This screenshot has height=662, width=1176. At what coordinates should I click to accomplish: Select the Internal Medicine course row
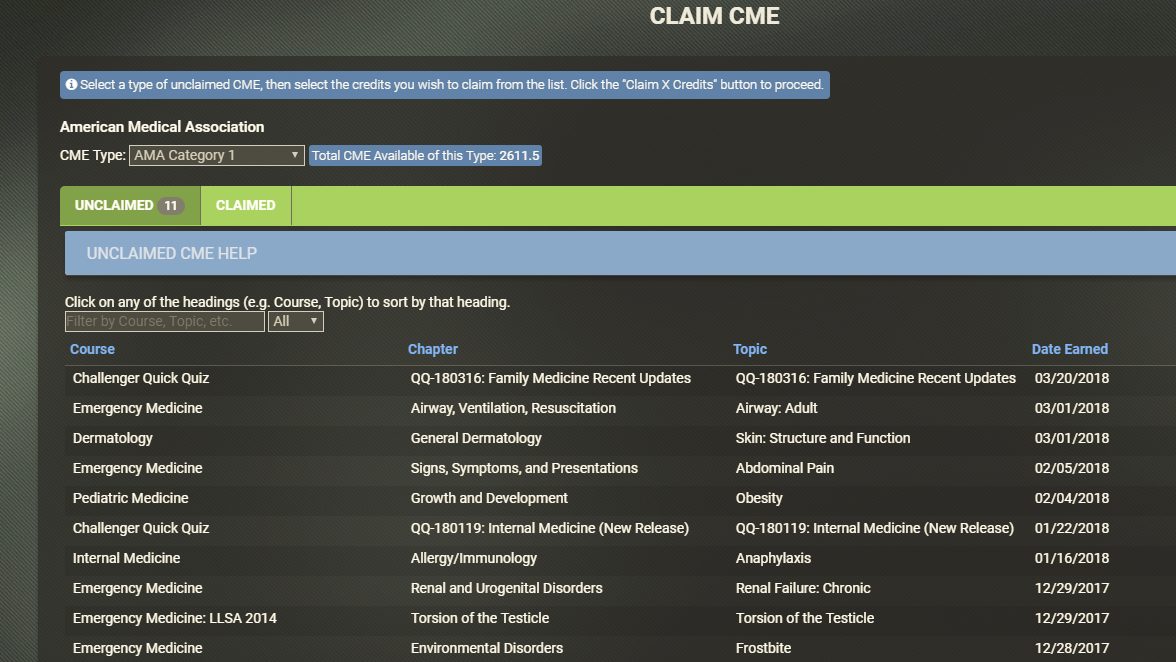(620, 559)
